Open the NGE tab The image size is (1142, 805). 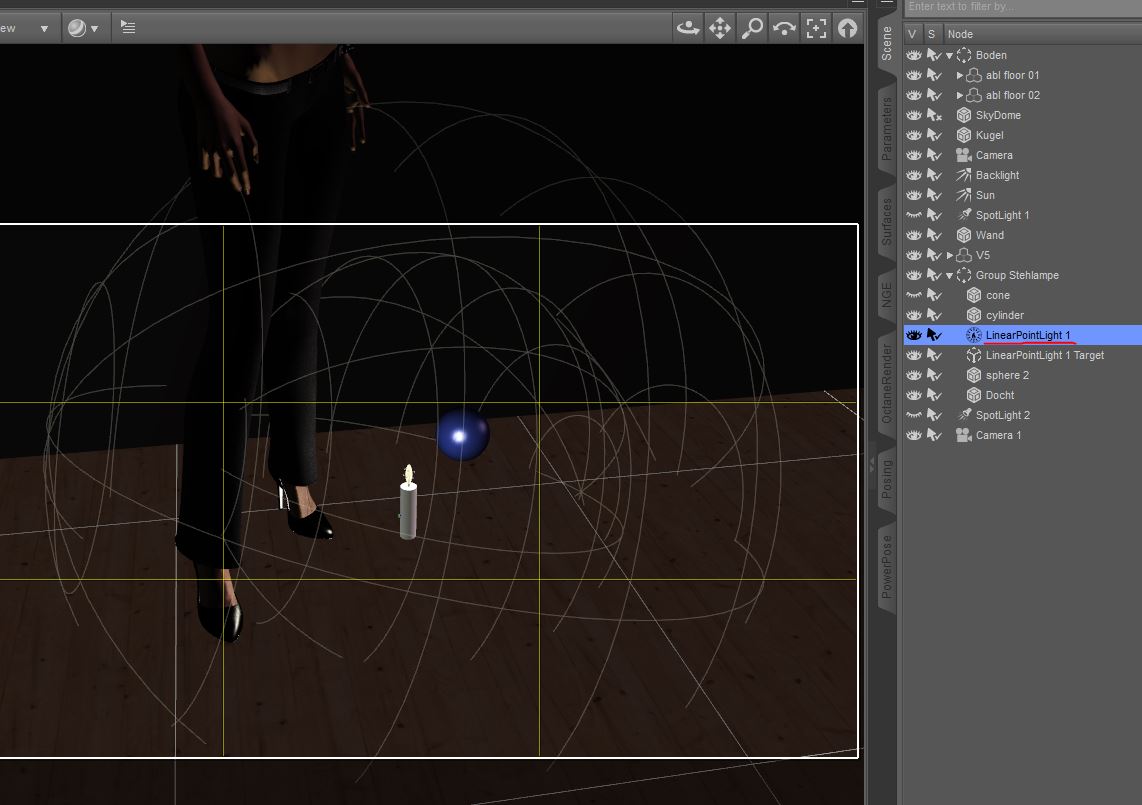(886, 294)
